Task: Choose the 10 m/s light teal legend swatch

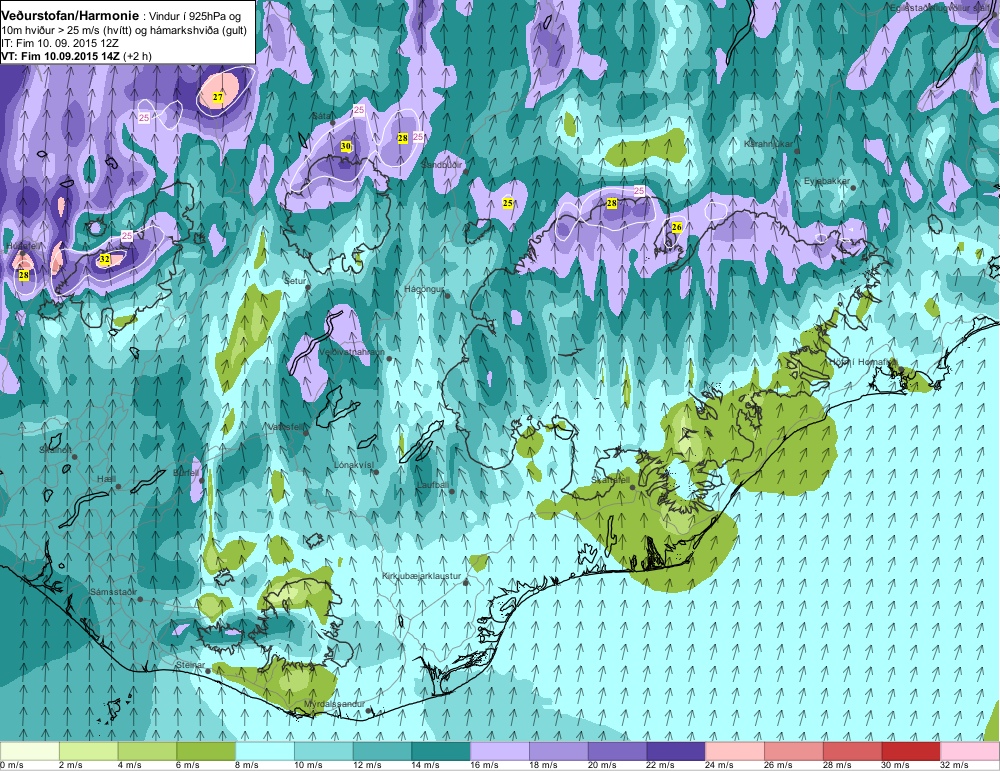Action: click(323, 751)
